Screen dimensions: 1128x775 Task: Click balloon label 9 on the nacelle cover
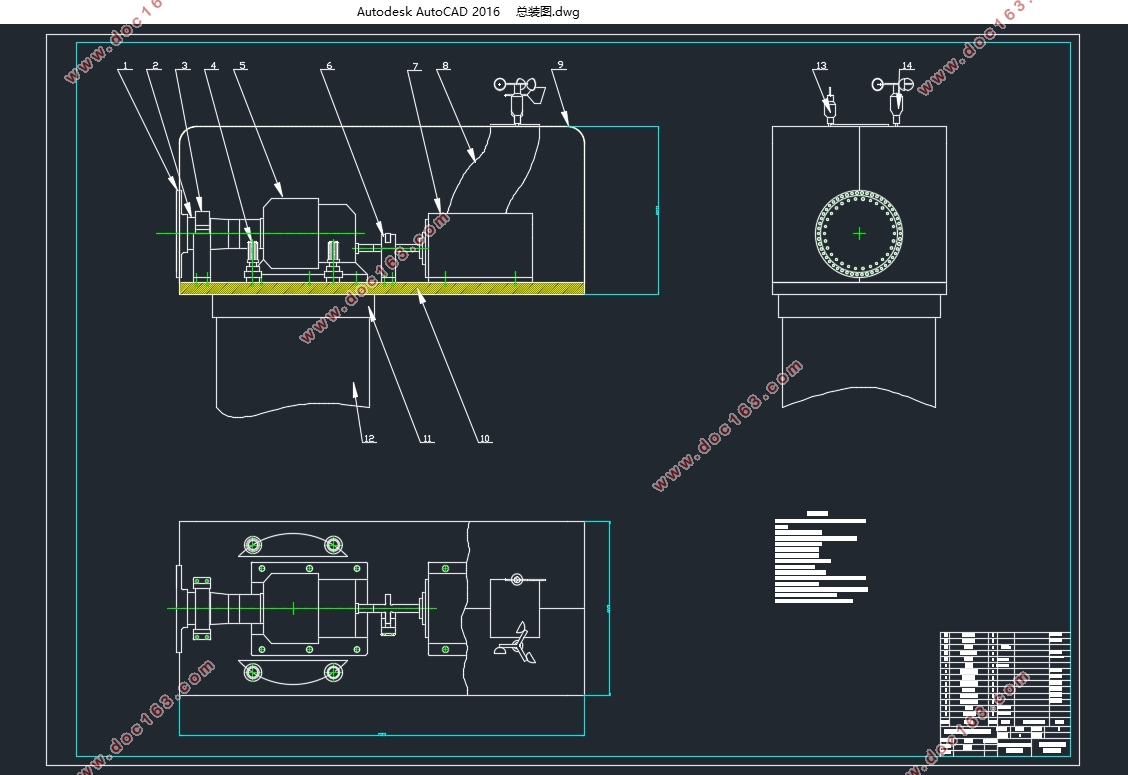[x=560, y=64]
